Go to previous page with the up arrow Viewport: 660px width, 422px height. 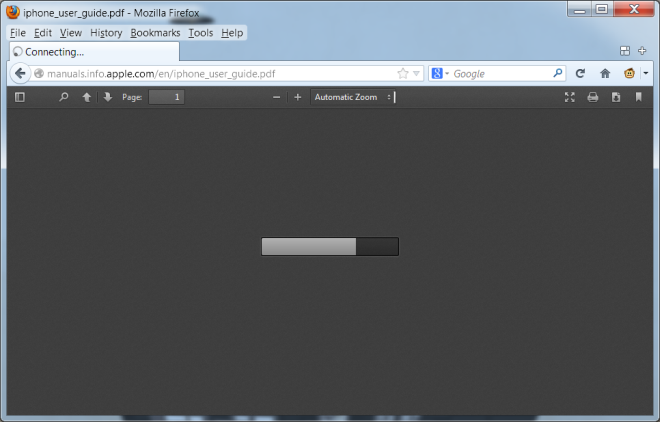[x=87, y=97]
